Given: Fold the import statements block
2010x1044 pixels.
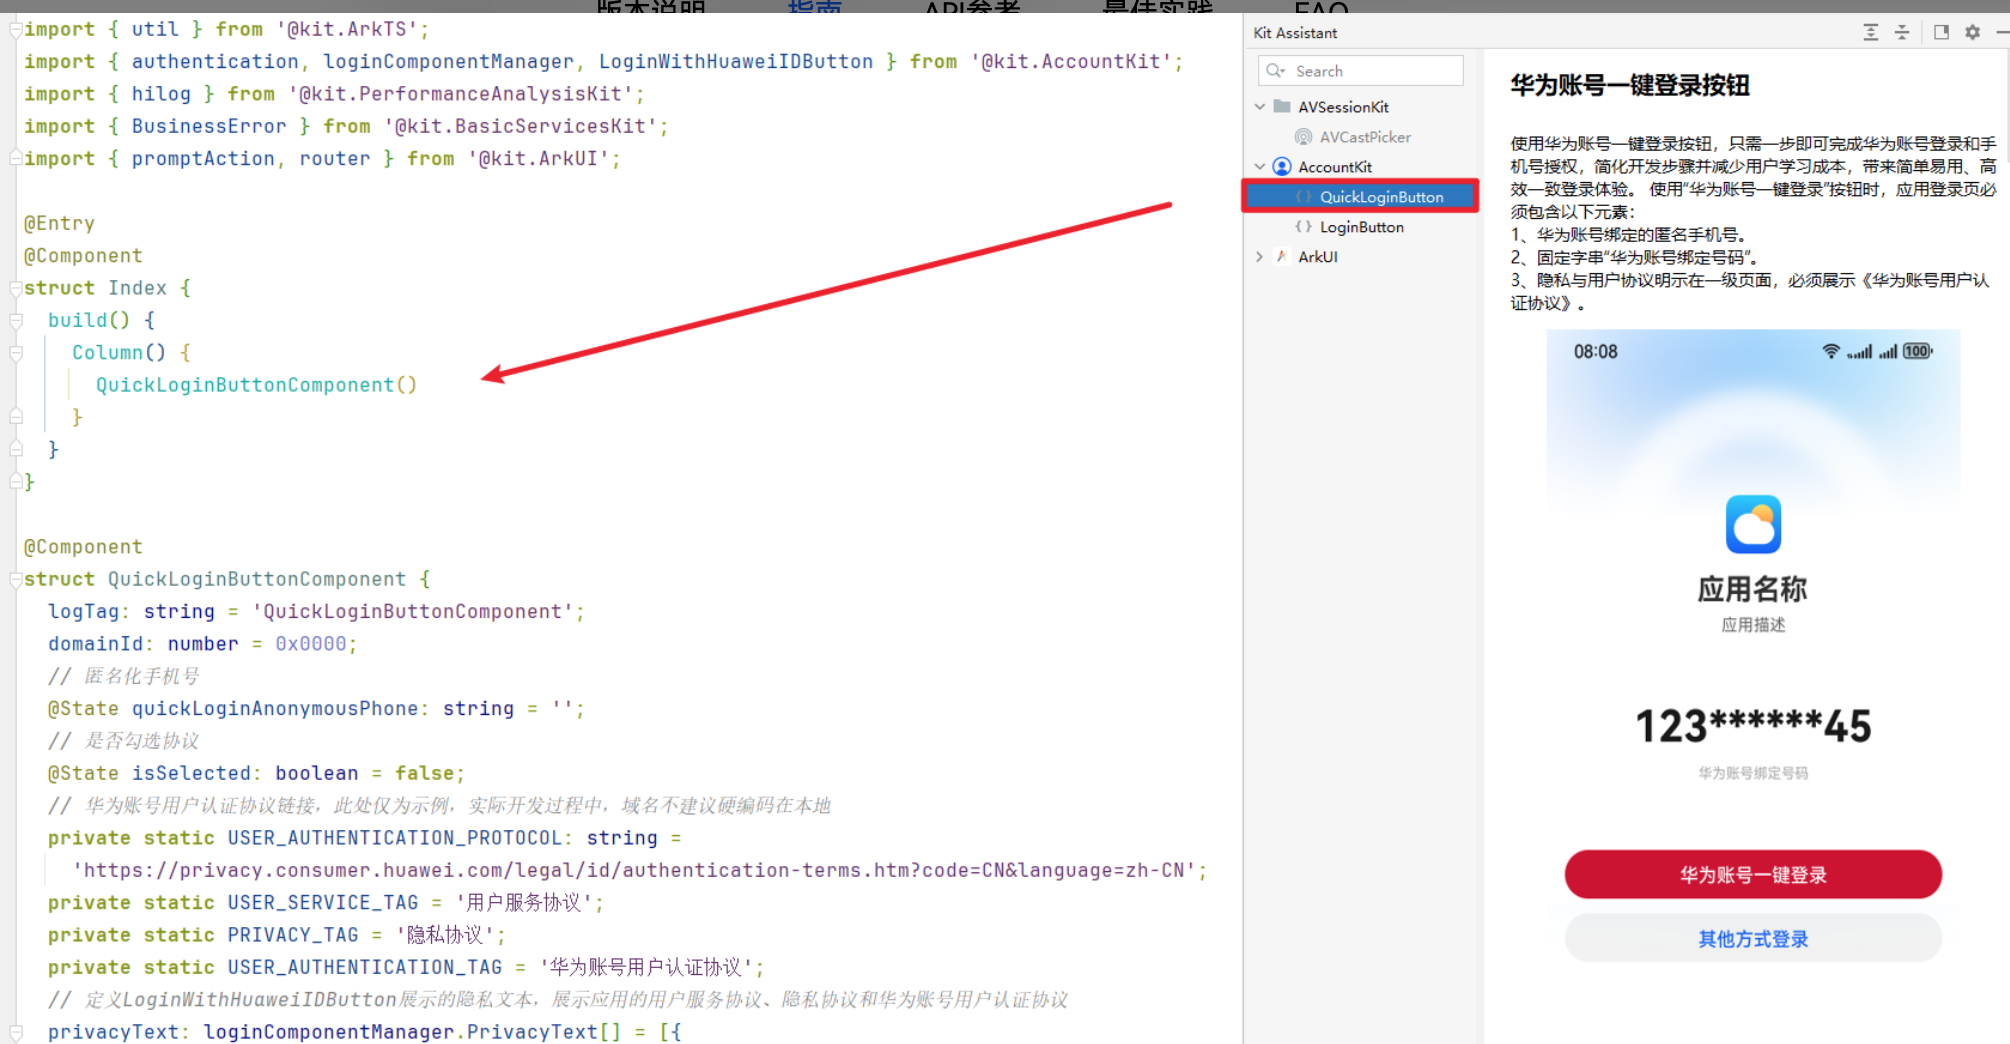Looking at the screenshot, I should tap(15, 29).
